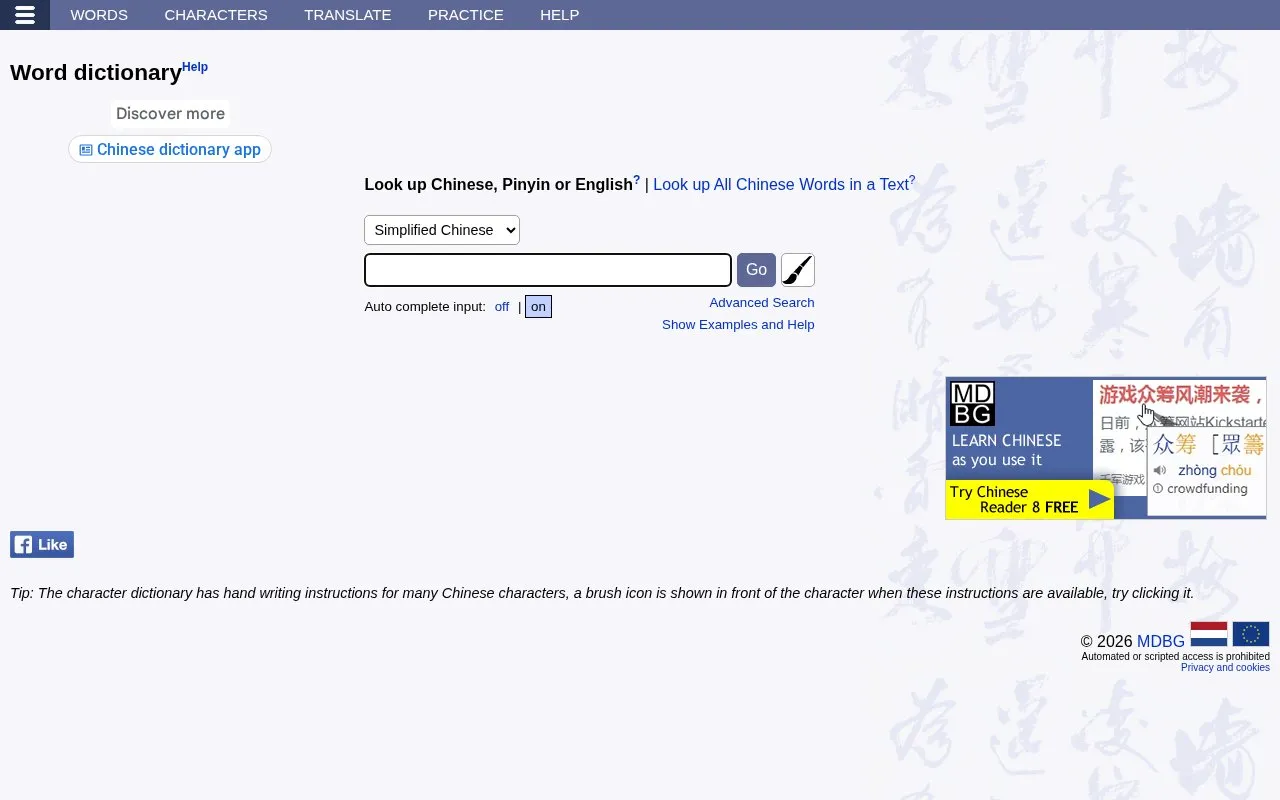This screenshot has width=1280, height=800.
Task: Click the Facebook Like button
Action: (x=42, y=544)
